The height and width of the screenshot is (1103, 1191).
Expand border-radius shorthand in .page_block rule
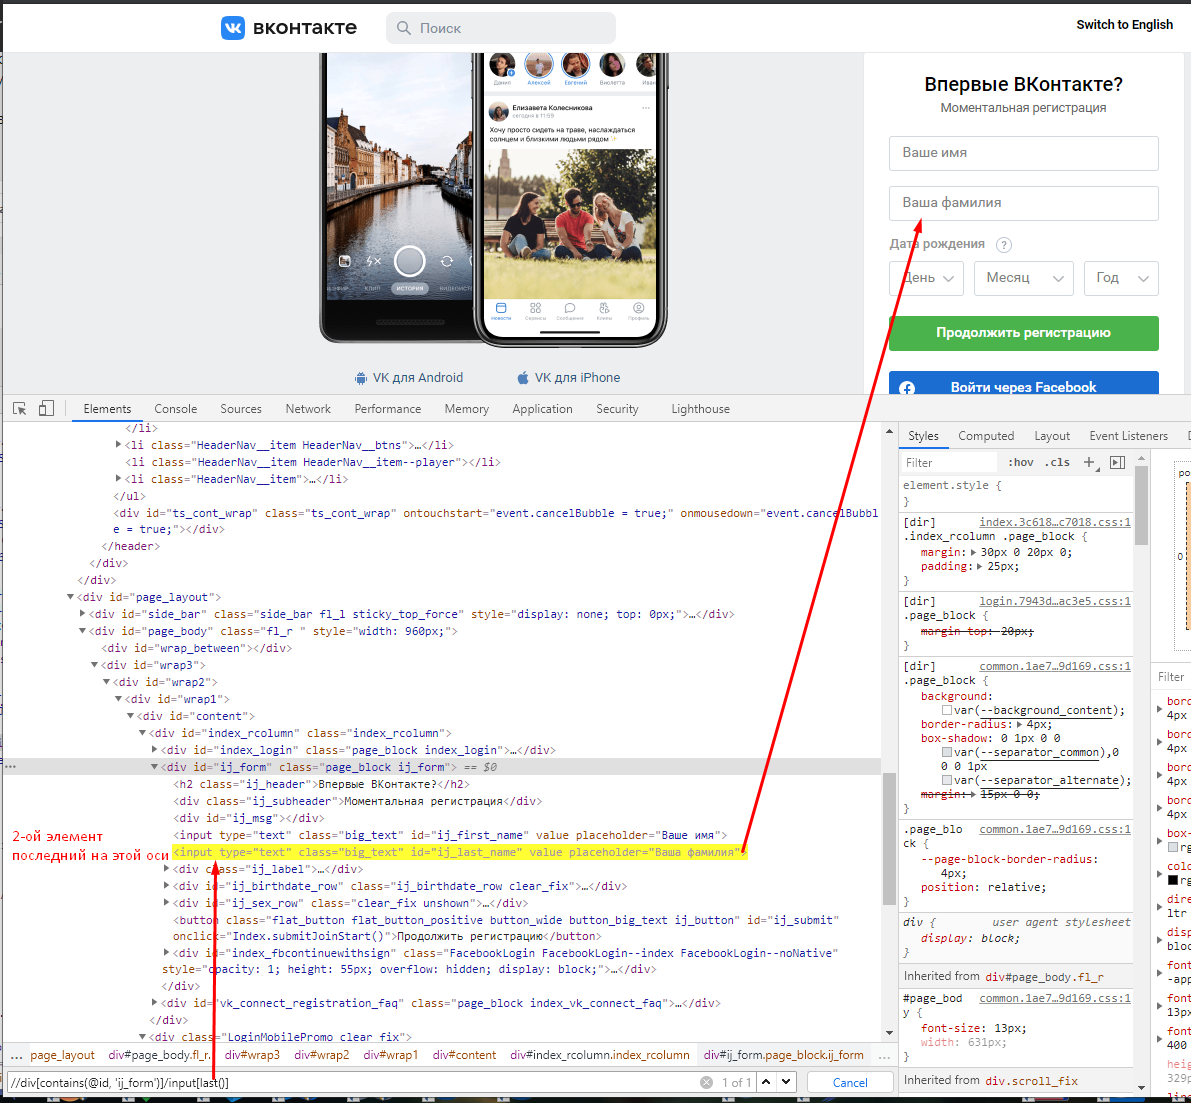[x=1019, y=725]
